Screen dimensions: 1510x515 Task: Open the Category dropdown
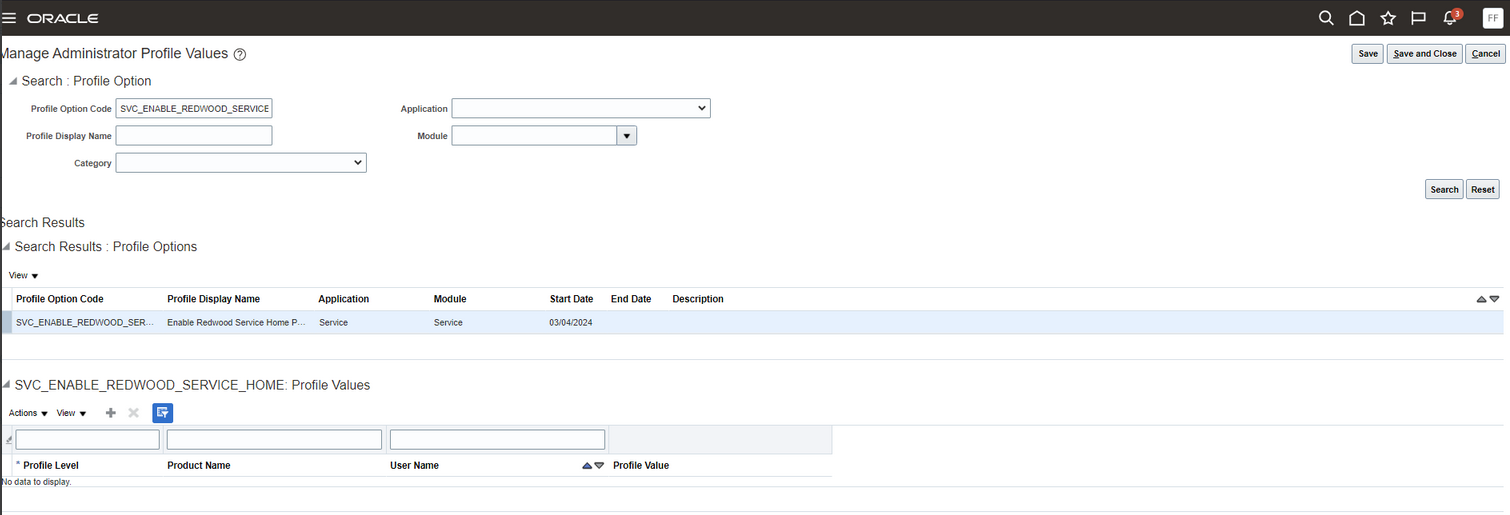coord(241,163)
